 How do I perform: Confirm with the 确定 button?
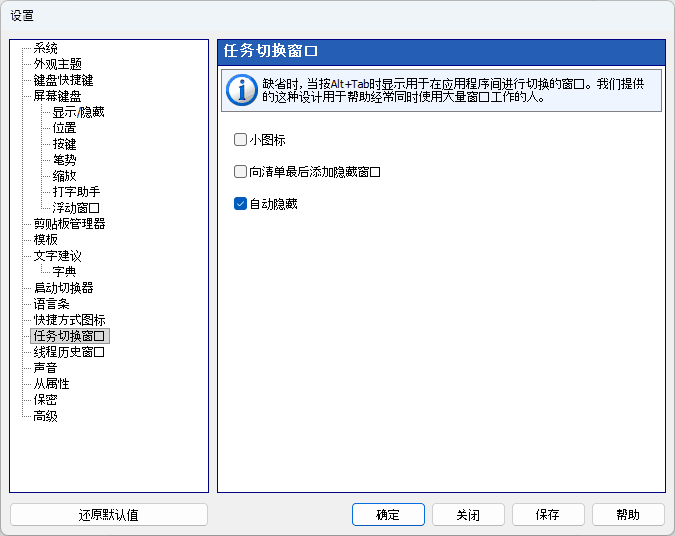(x=388, y=514)
